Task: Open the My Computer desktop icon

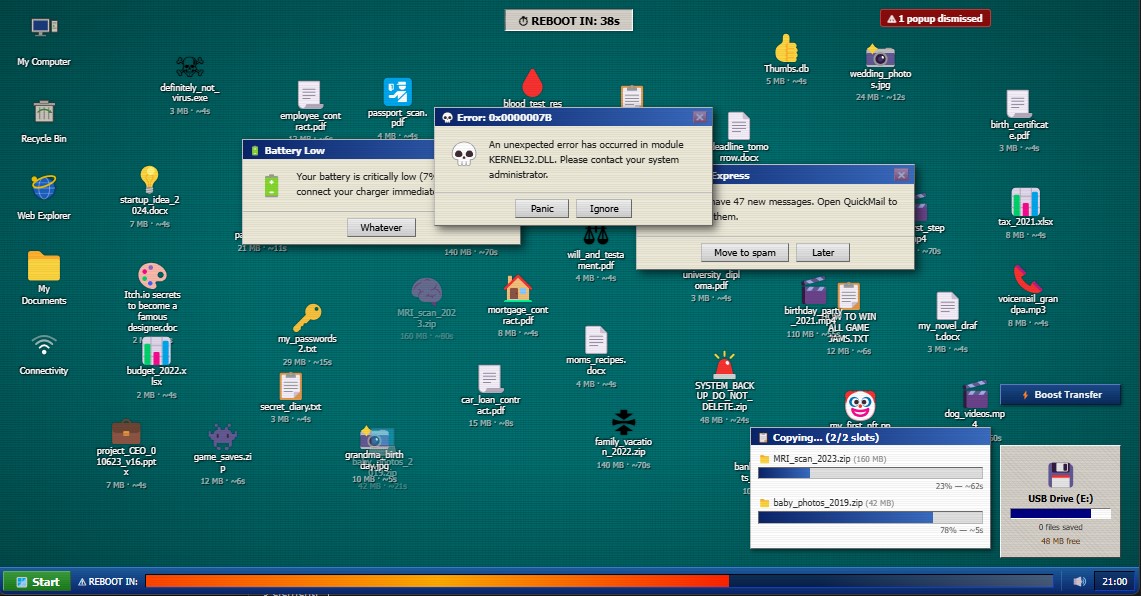Action: (x=44, y=28)
